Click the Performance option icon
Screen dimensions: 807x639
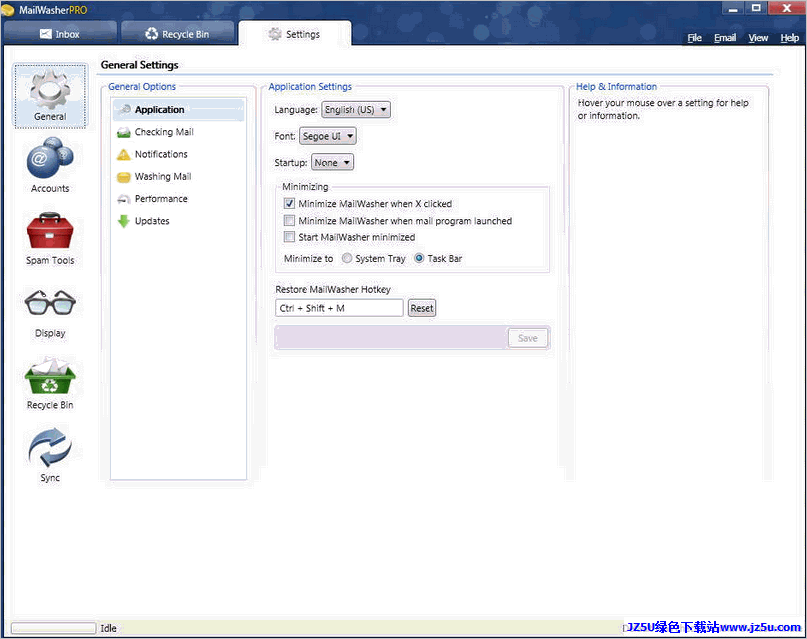124,199
